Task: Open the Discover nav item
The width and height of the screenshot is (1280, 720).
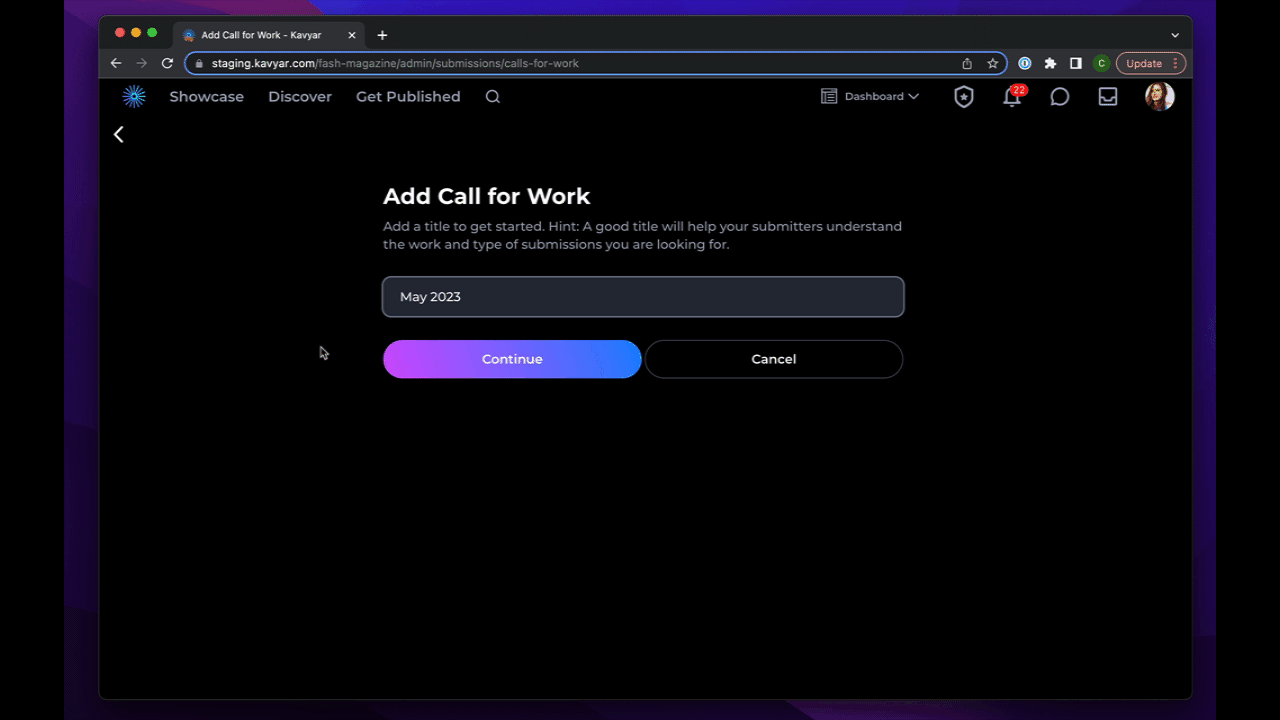Action: (x=300, y=97)
